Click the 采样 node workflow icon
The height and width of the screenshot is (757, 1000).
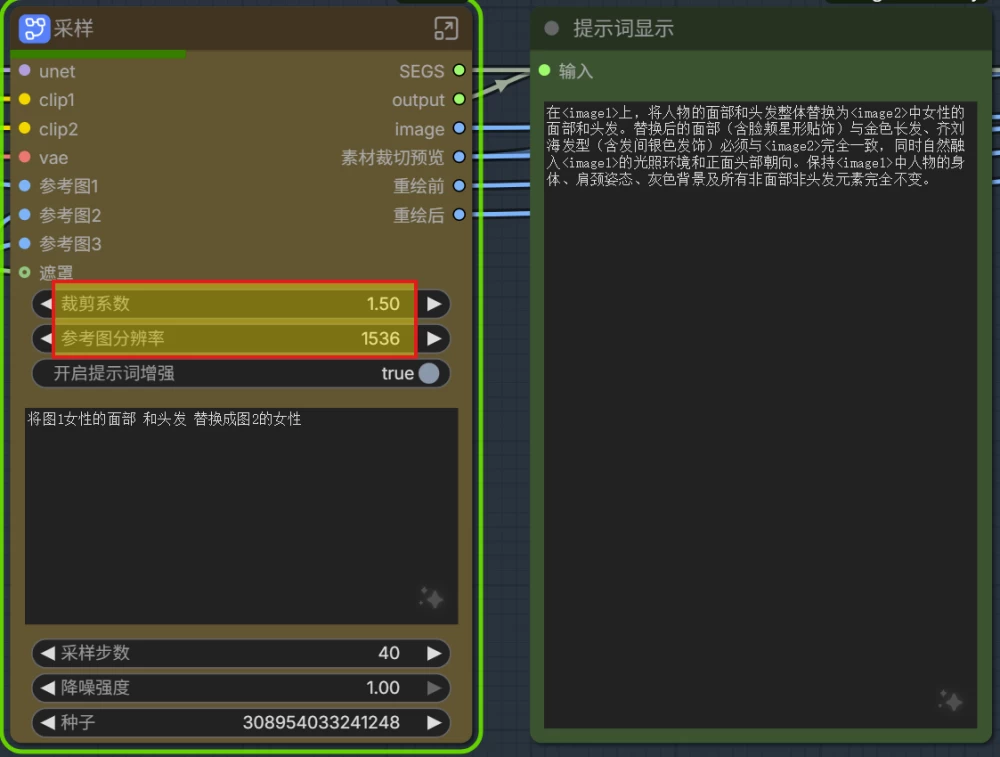coord(34,29)
